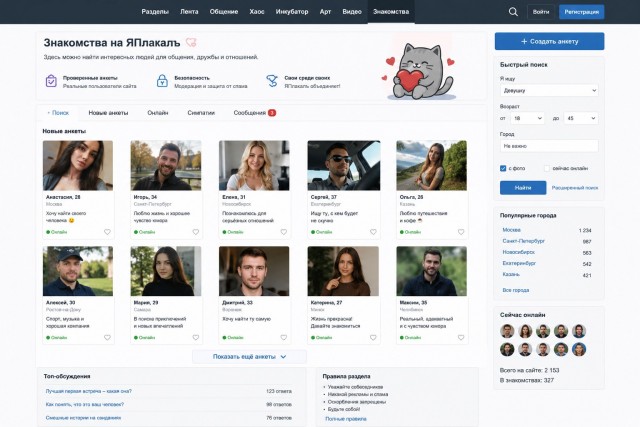Open Анастасия's profile photo
The image size is (640, 427).
click(x=78, y=165)
